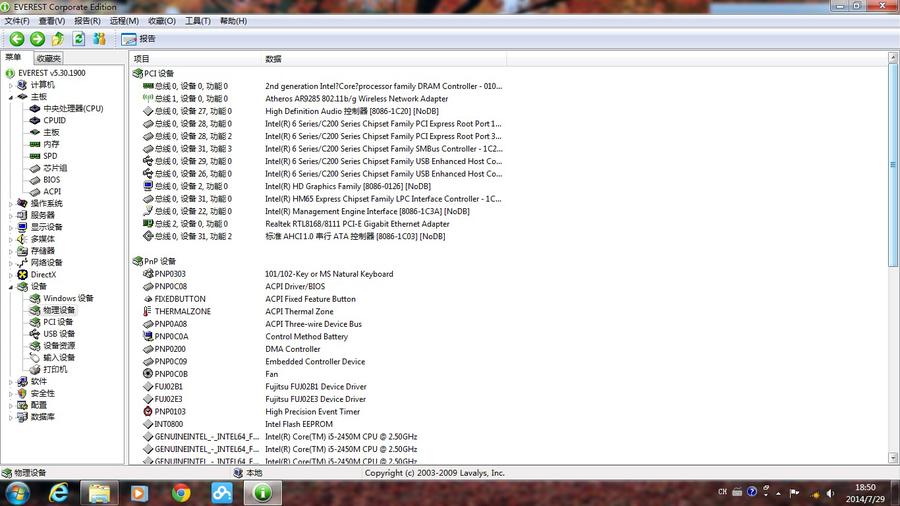Open the Windows Start button
The width and height of the screenshot is (900, 506).
[x=17, y=493]
